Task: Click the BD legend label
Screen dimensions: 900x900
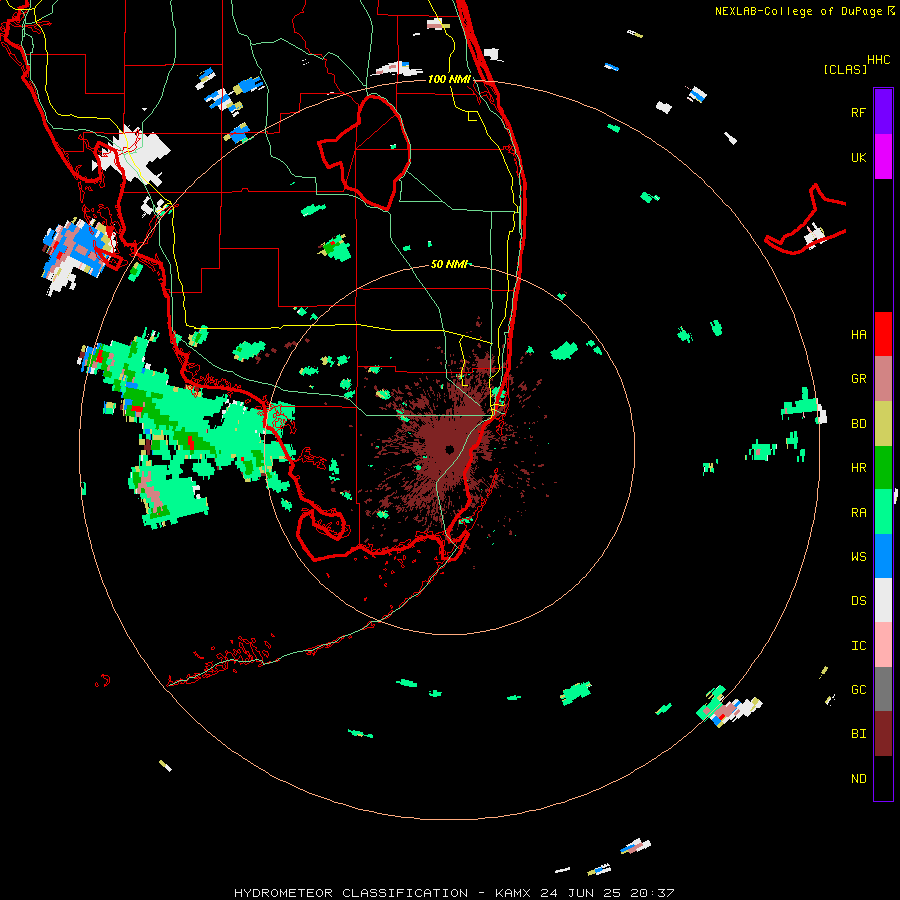Action: pyautogui.click(x=858, y=424)
